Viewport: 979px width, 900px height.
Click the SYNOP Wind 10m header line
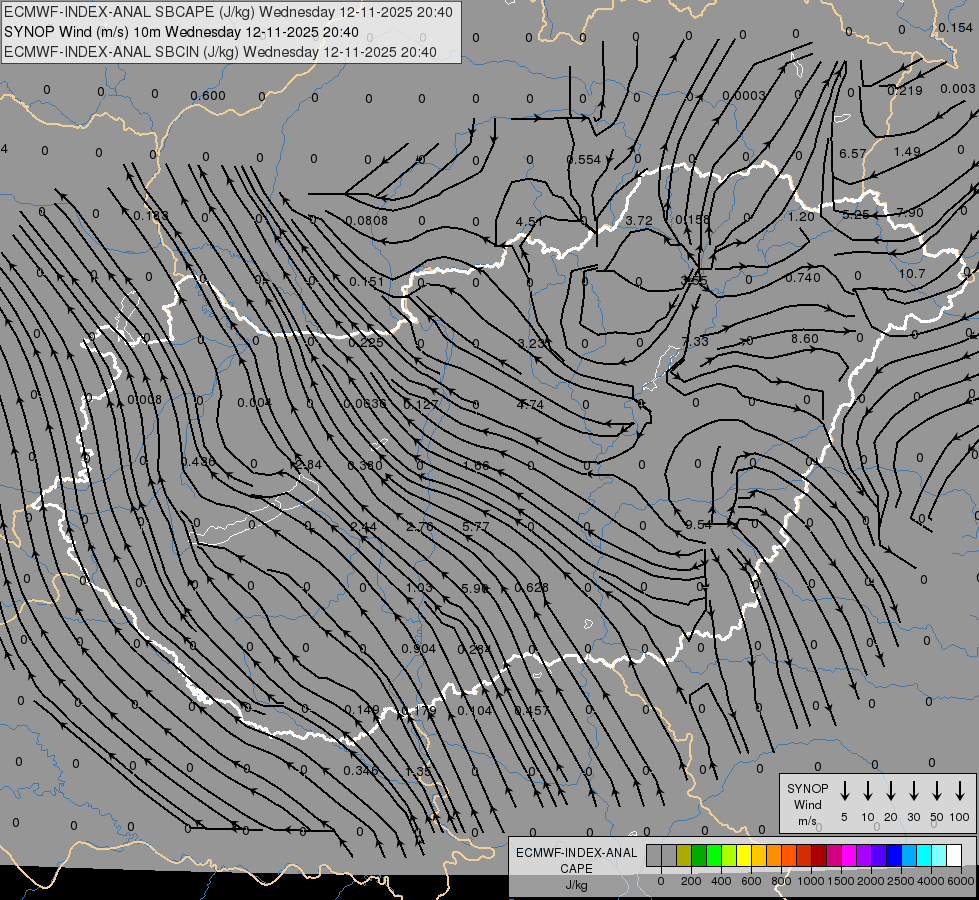point(181,32)
